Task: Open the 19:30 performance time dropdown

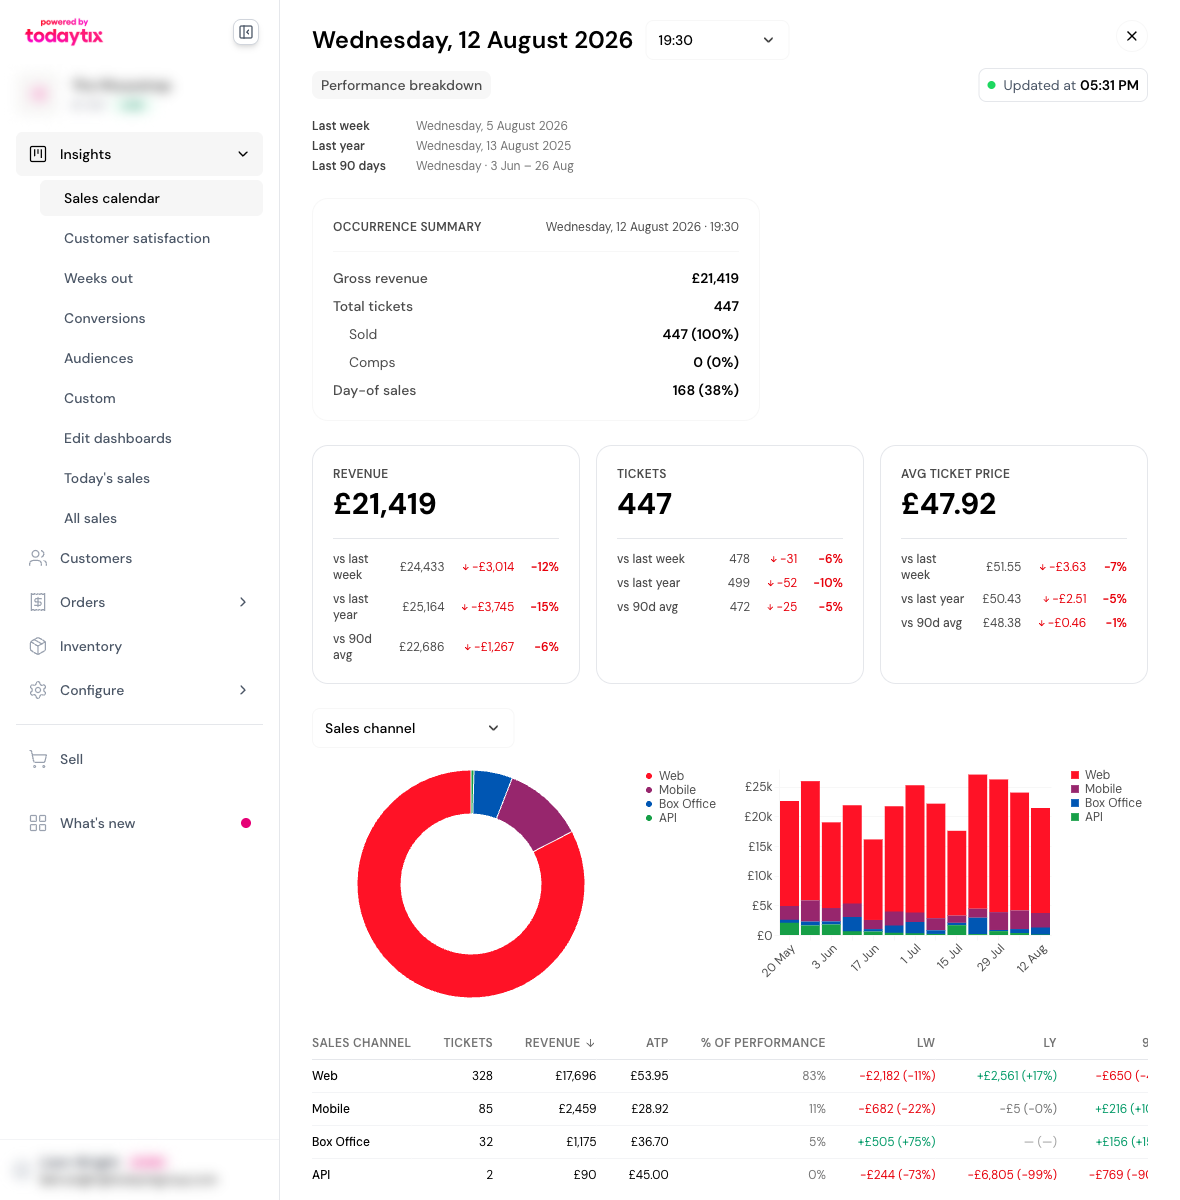Action: 717,40
